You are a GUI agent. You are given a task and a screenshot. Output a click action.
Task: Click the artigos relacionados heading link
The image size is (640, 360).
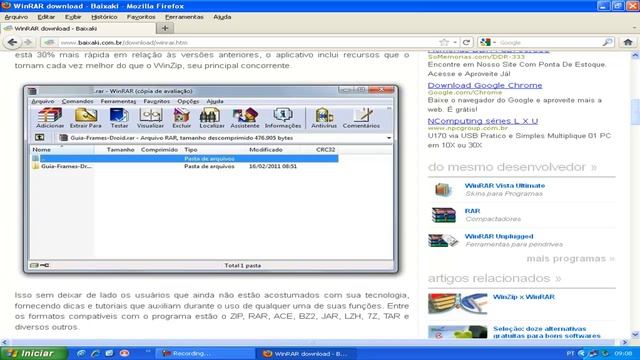495,278
